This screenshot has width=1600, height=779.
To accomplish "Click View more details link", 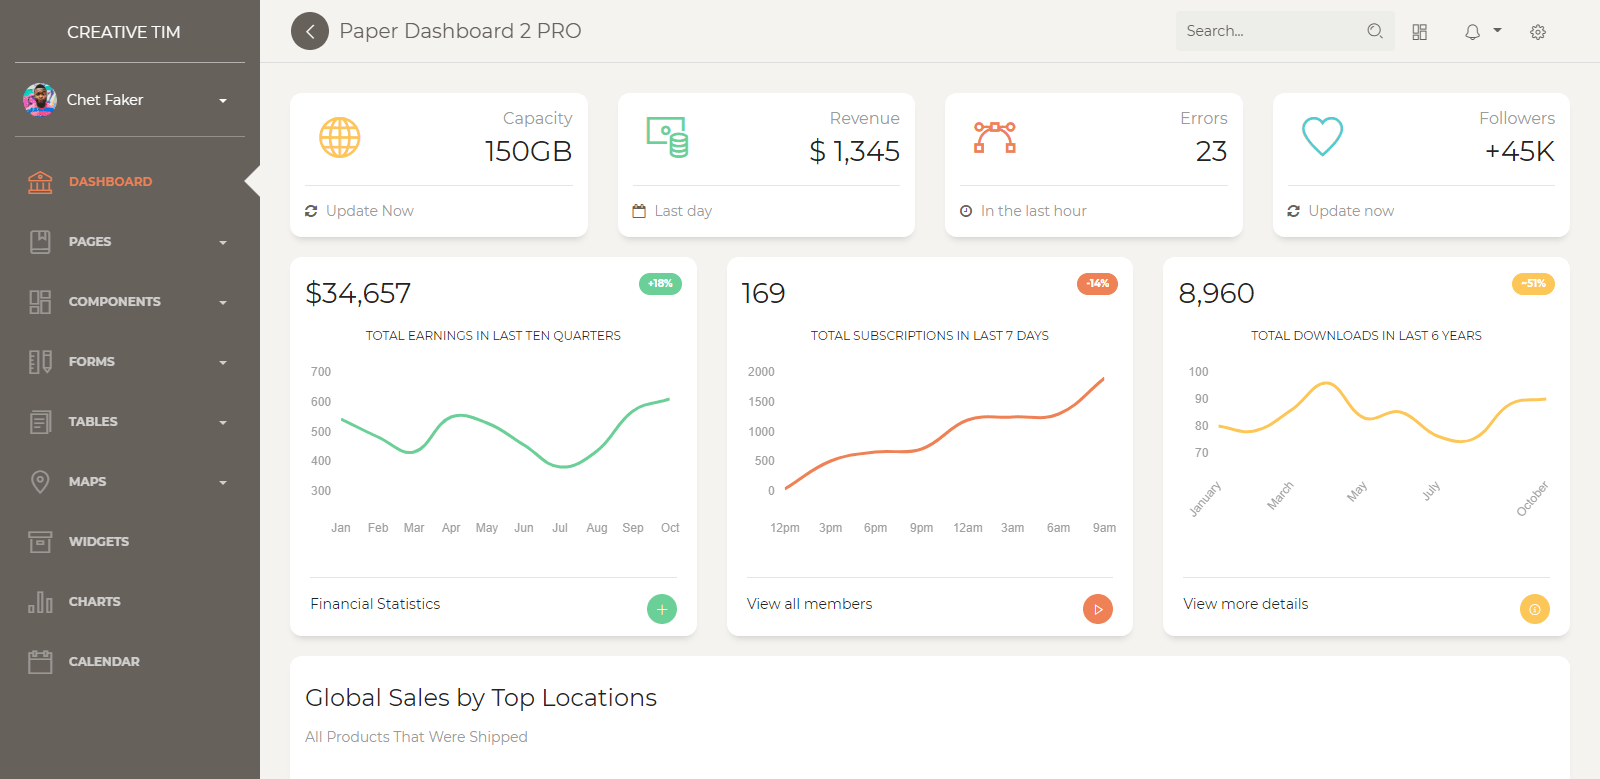I will [x=1246, y=604].
